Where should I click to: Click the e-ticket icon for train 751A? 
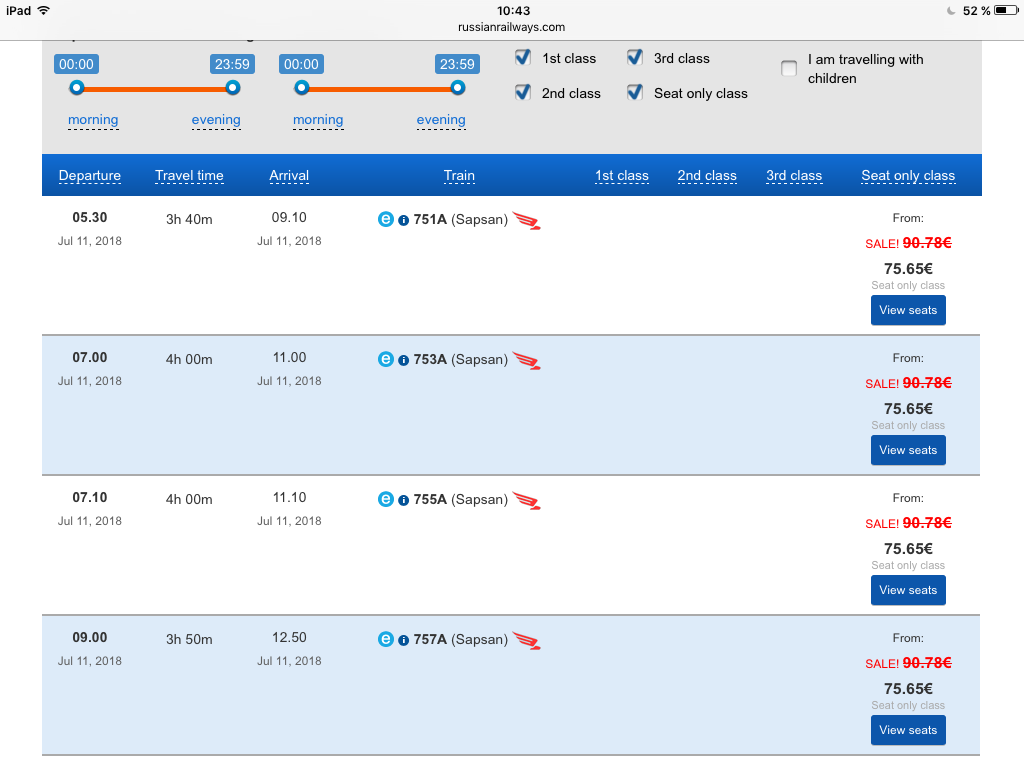(386, 219)
